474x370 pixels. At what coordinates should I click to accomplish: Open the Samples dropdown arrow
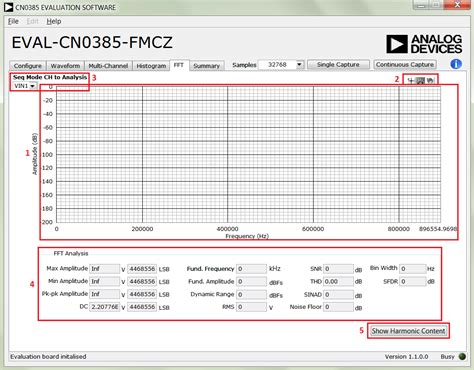click(299, 65)
